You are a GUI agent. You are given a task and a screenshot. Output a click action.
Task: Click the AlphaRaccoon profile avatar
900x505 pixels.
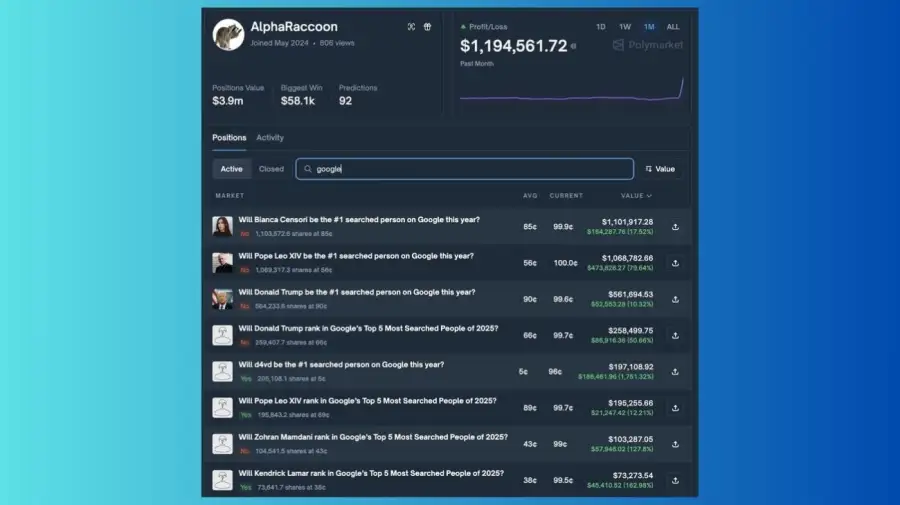pos(228,35)
